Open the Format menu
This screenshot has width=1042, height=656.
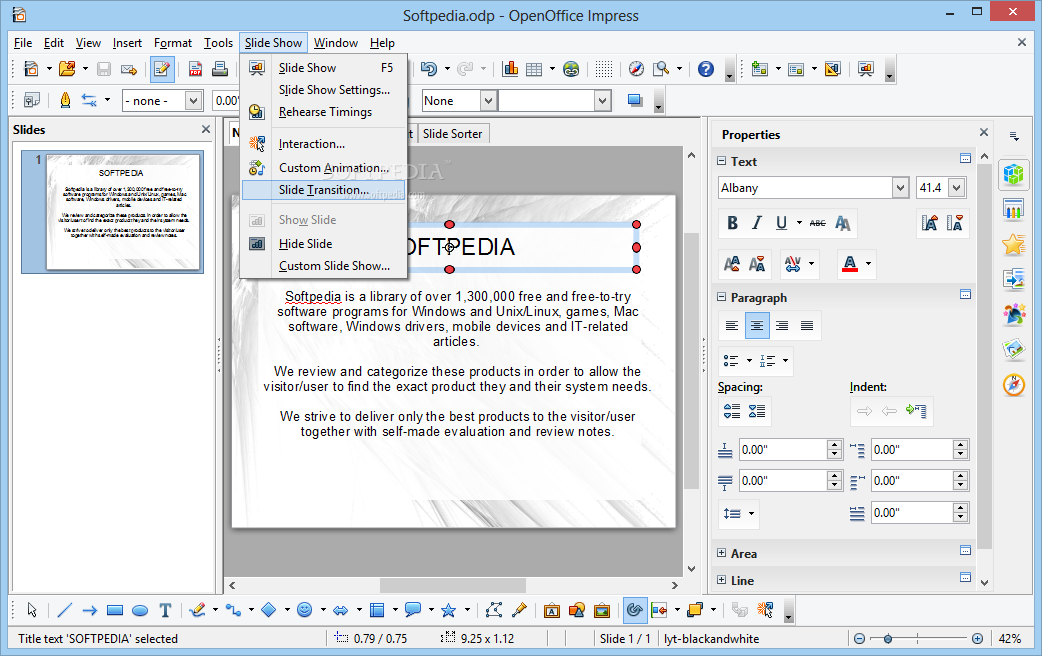tap(173, 43)
